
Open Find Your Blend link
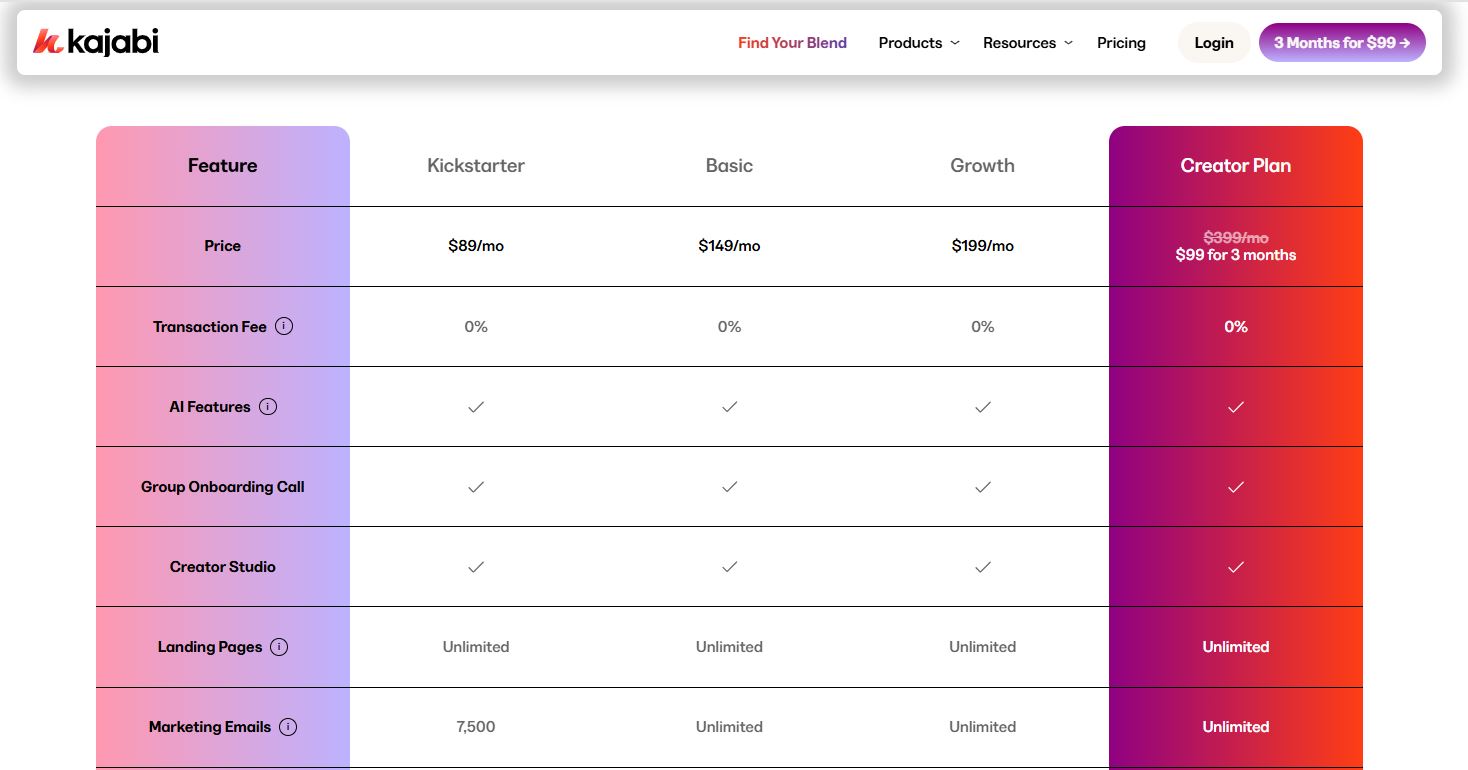click(792, 43)
